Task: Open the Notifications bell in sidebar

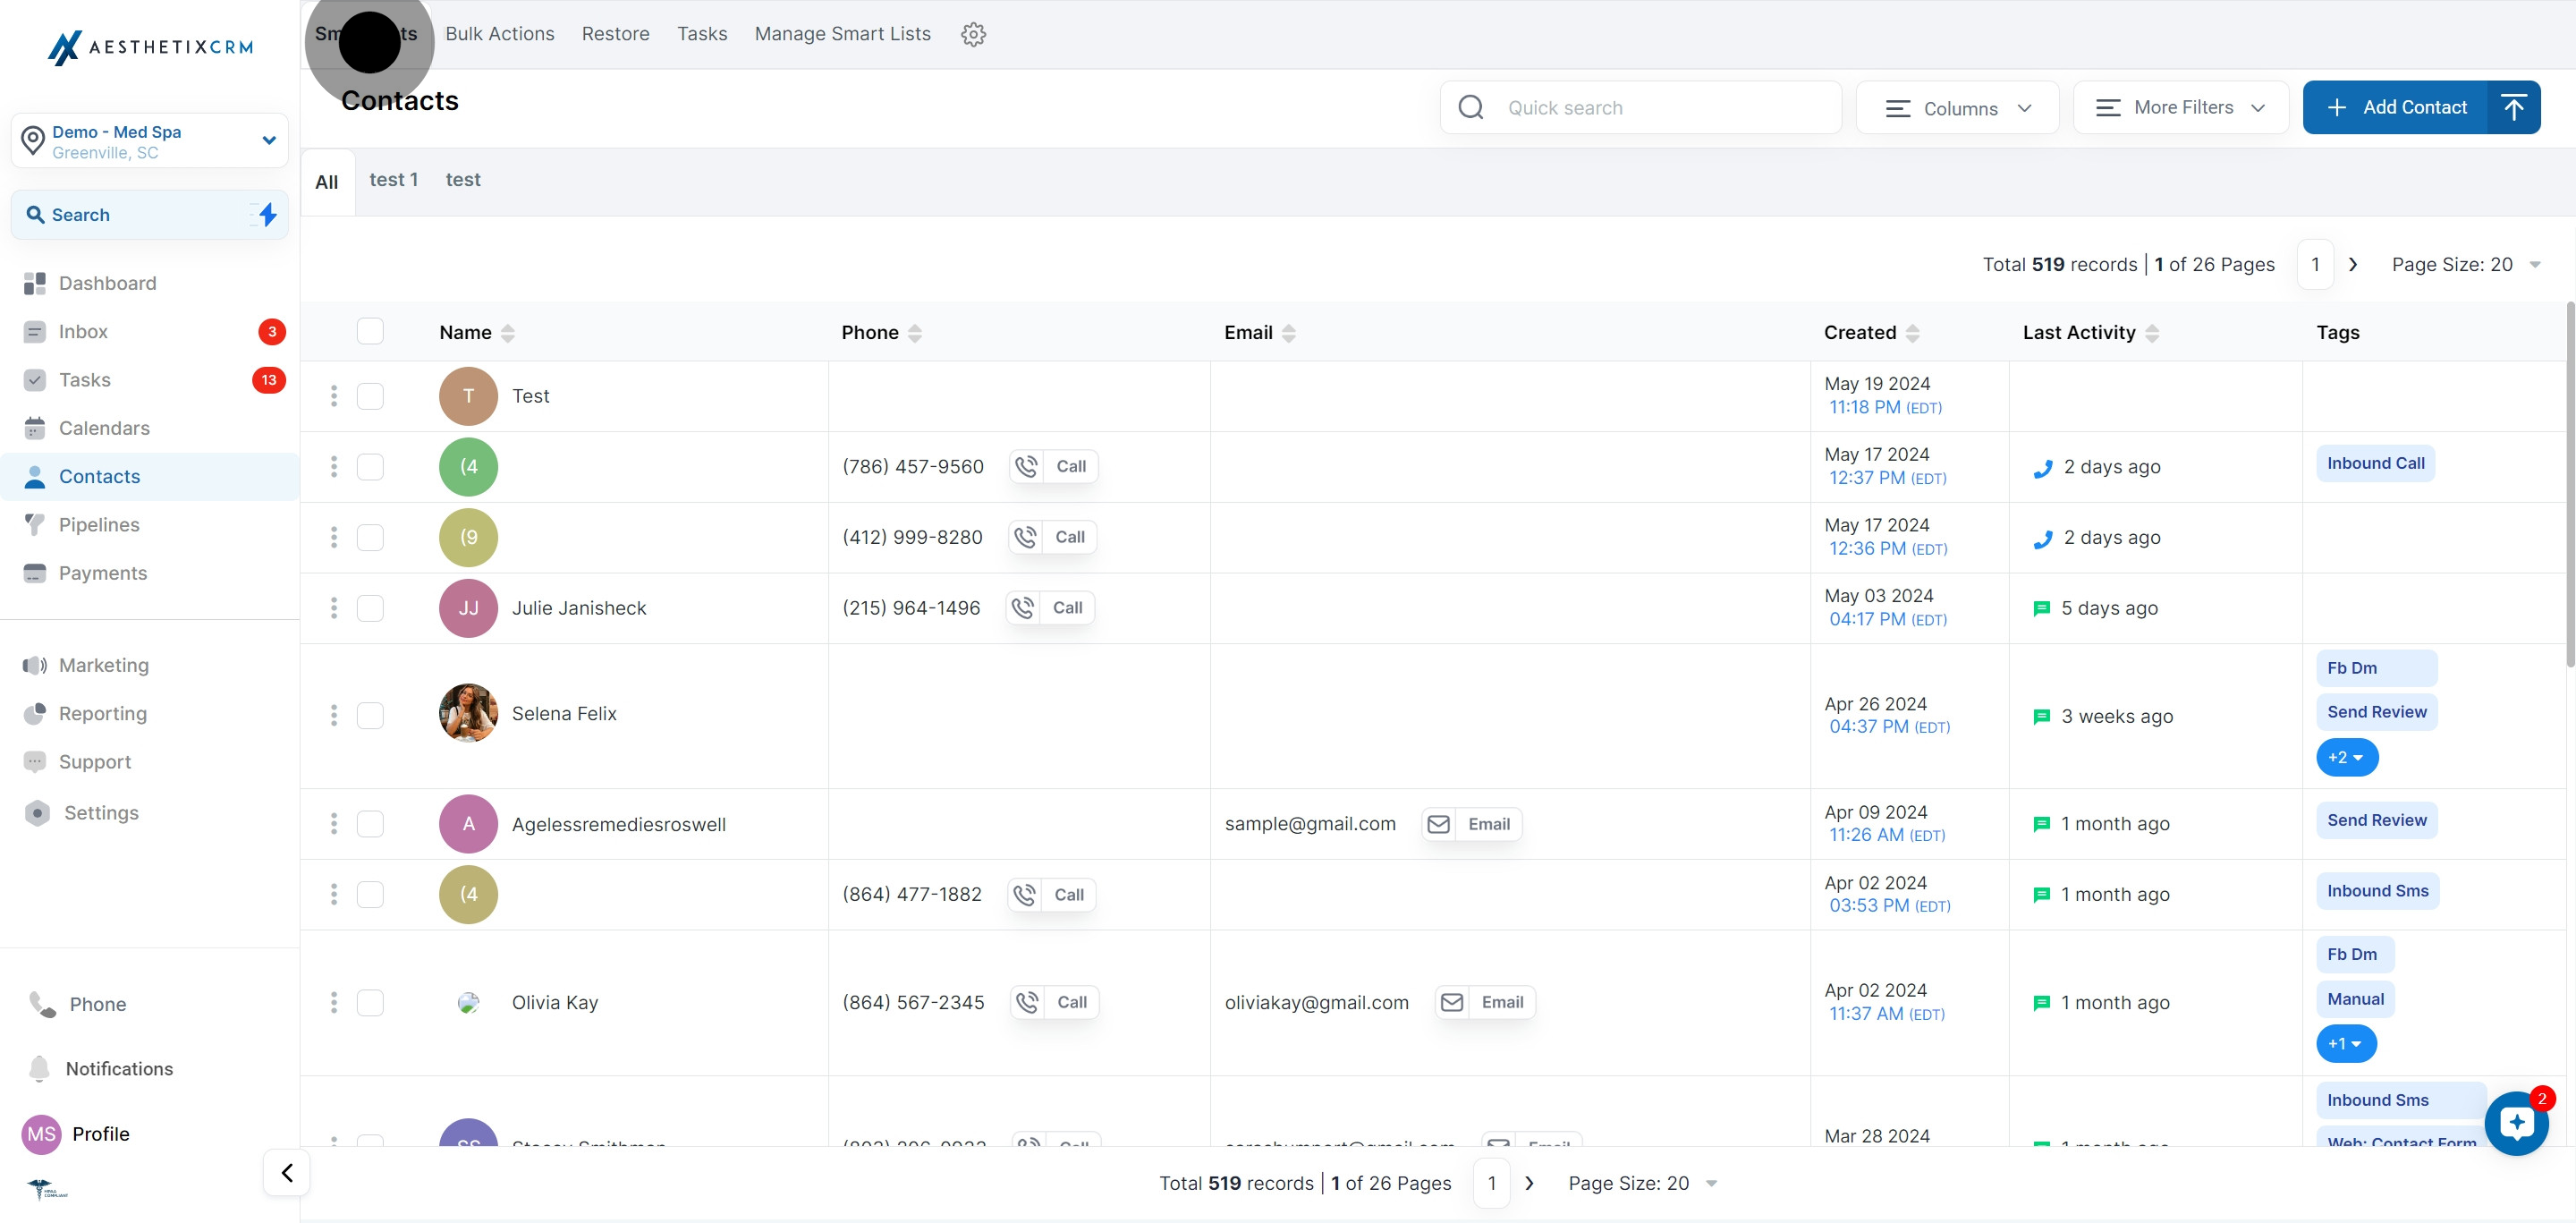Action: point(40,1068)
